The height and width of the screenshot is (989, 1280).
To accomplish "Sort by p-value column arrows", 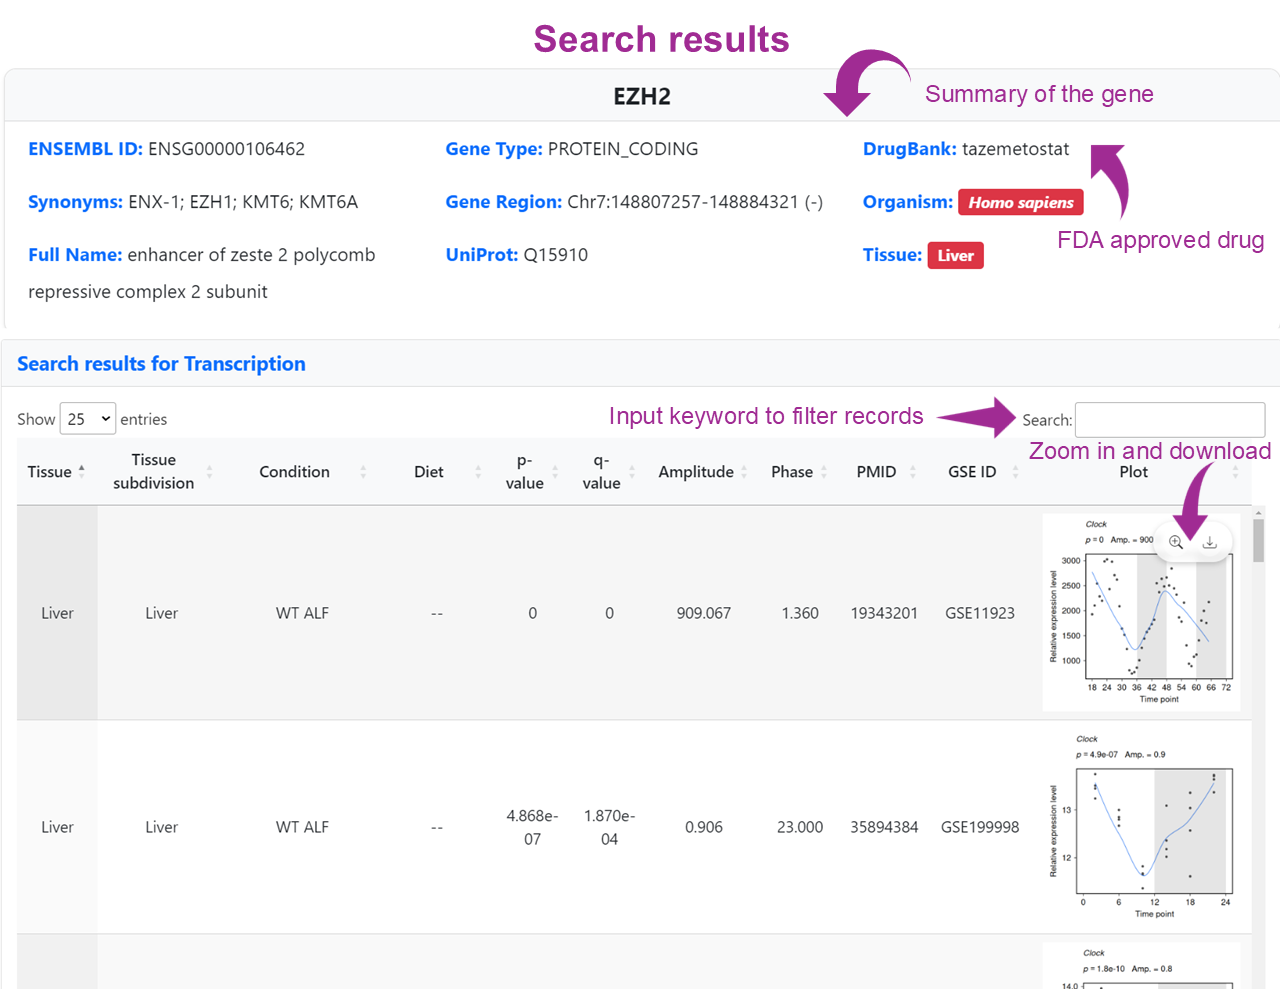I will point(555,472).
